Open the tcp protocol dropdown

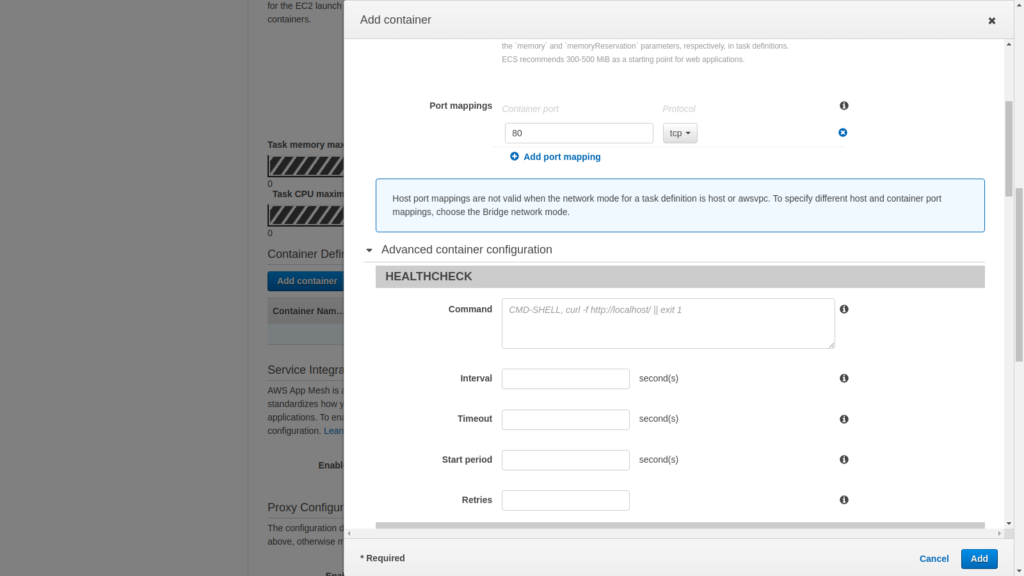tap(680, 133)
